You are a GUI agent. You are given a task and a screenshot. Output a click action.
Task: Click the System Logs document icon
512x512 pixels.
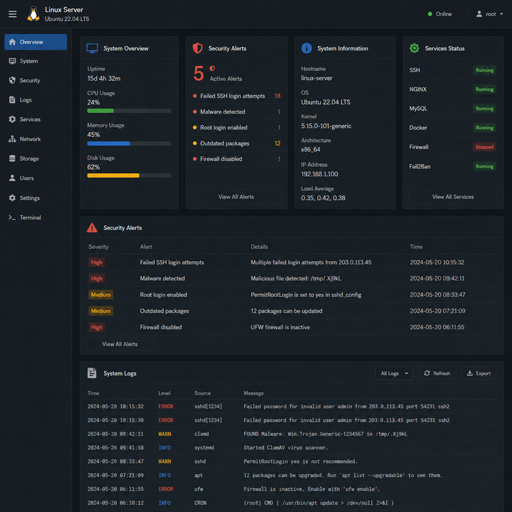(92, 373)
